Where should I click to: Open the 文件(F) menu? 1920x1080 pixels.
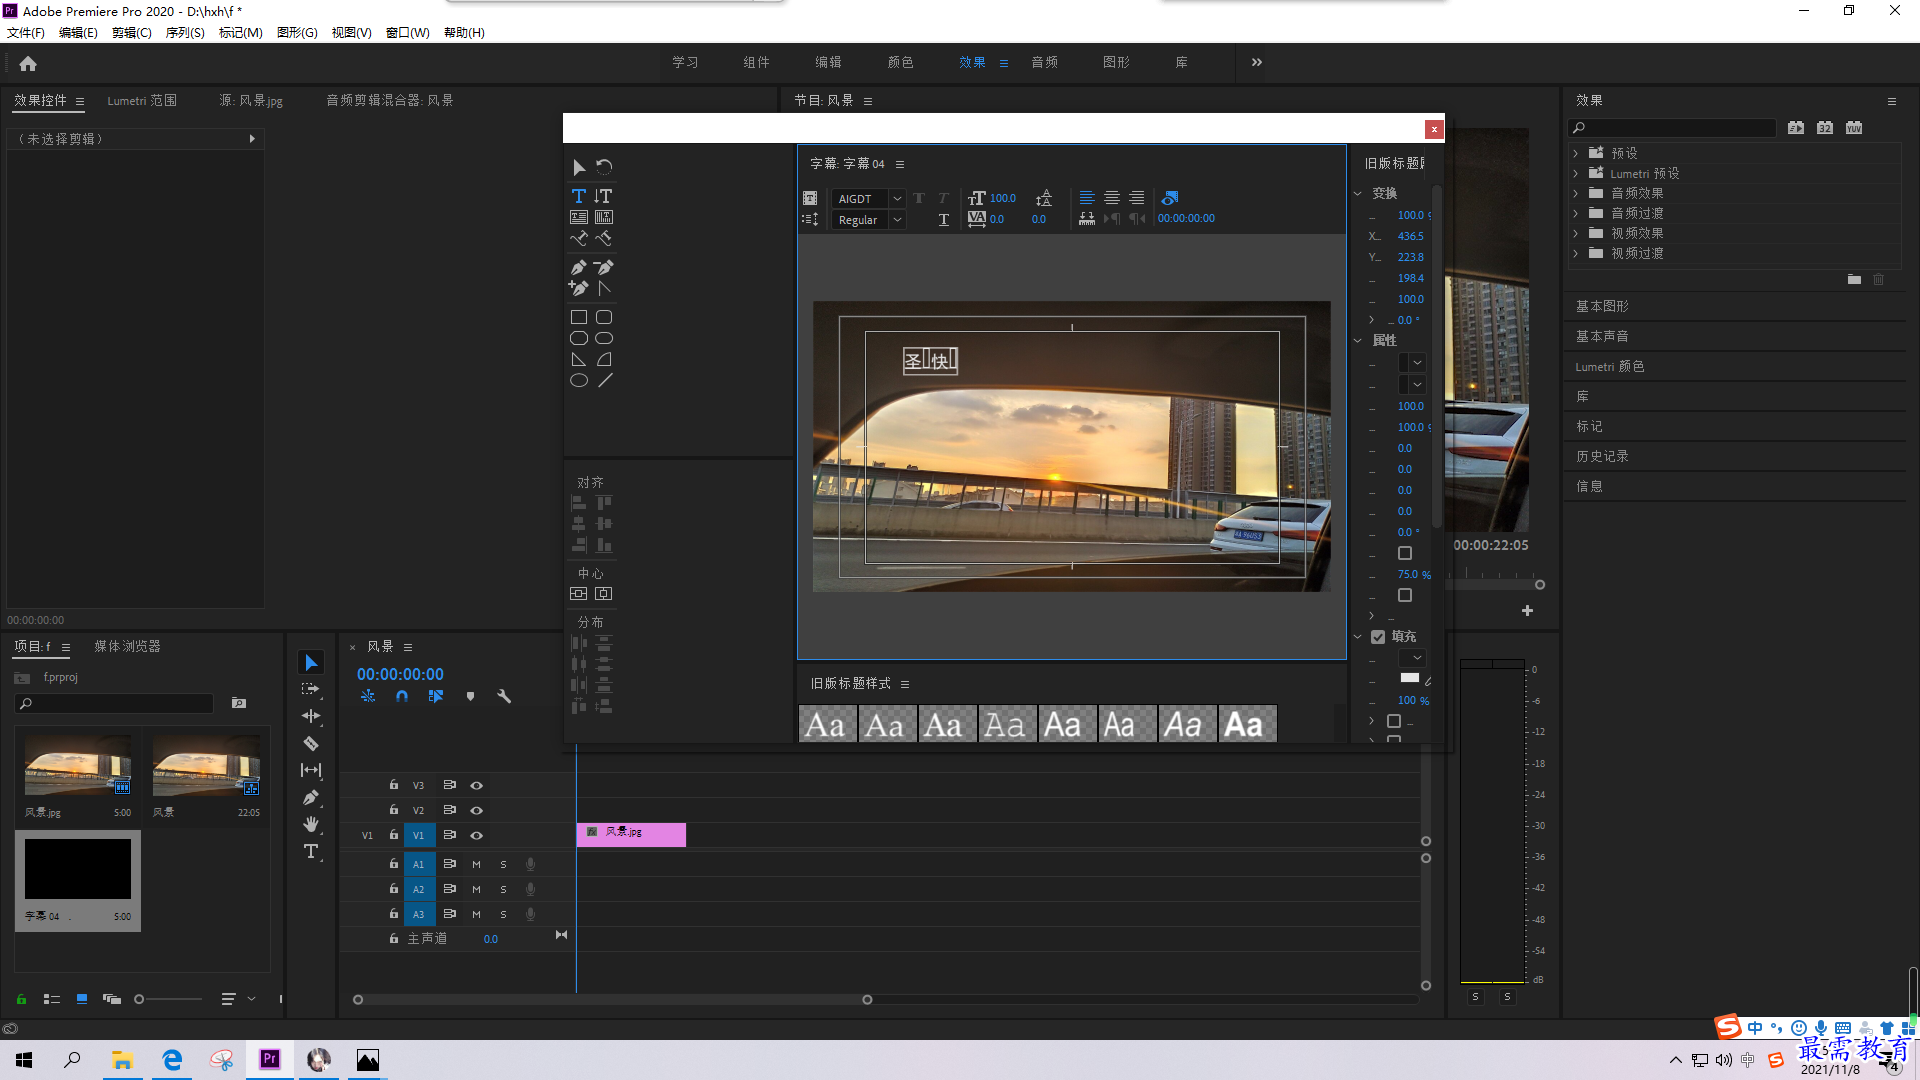click(x=26, y=33)
